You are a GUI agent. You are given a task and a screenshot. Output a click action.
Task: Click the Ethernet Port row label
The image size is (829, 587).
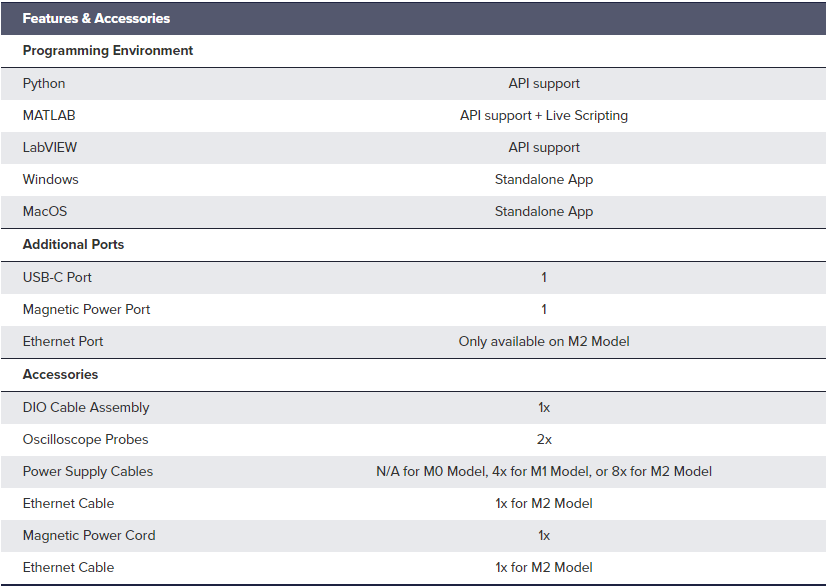63,342
